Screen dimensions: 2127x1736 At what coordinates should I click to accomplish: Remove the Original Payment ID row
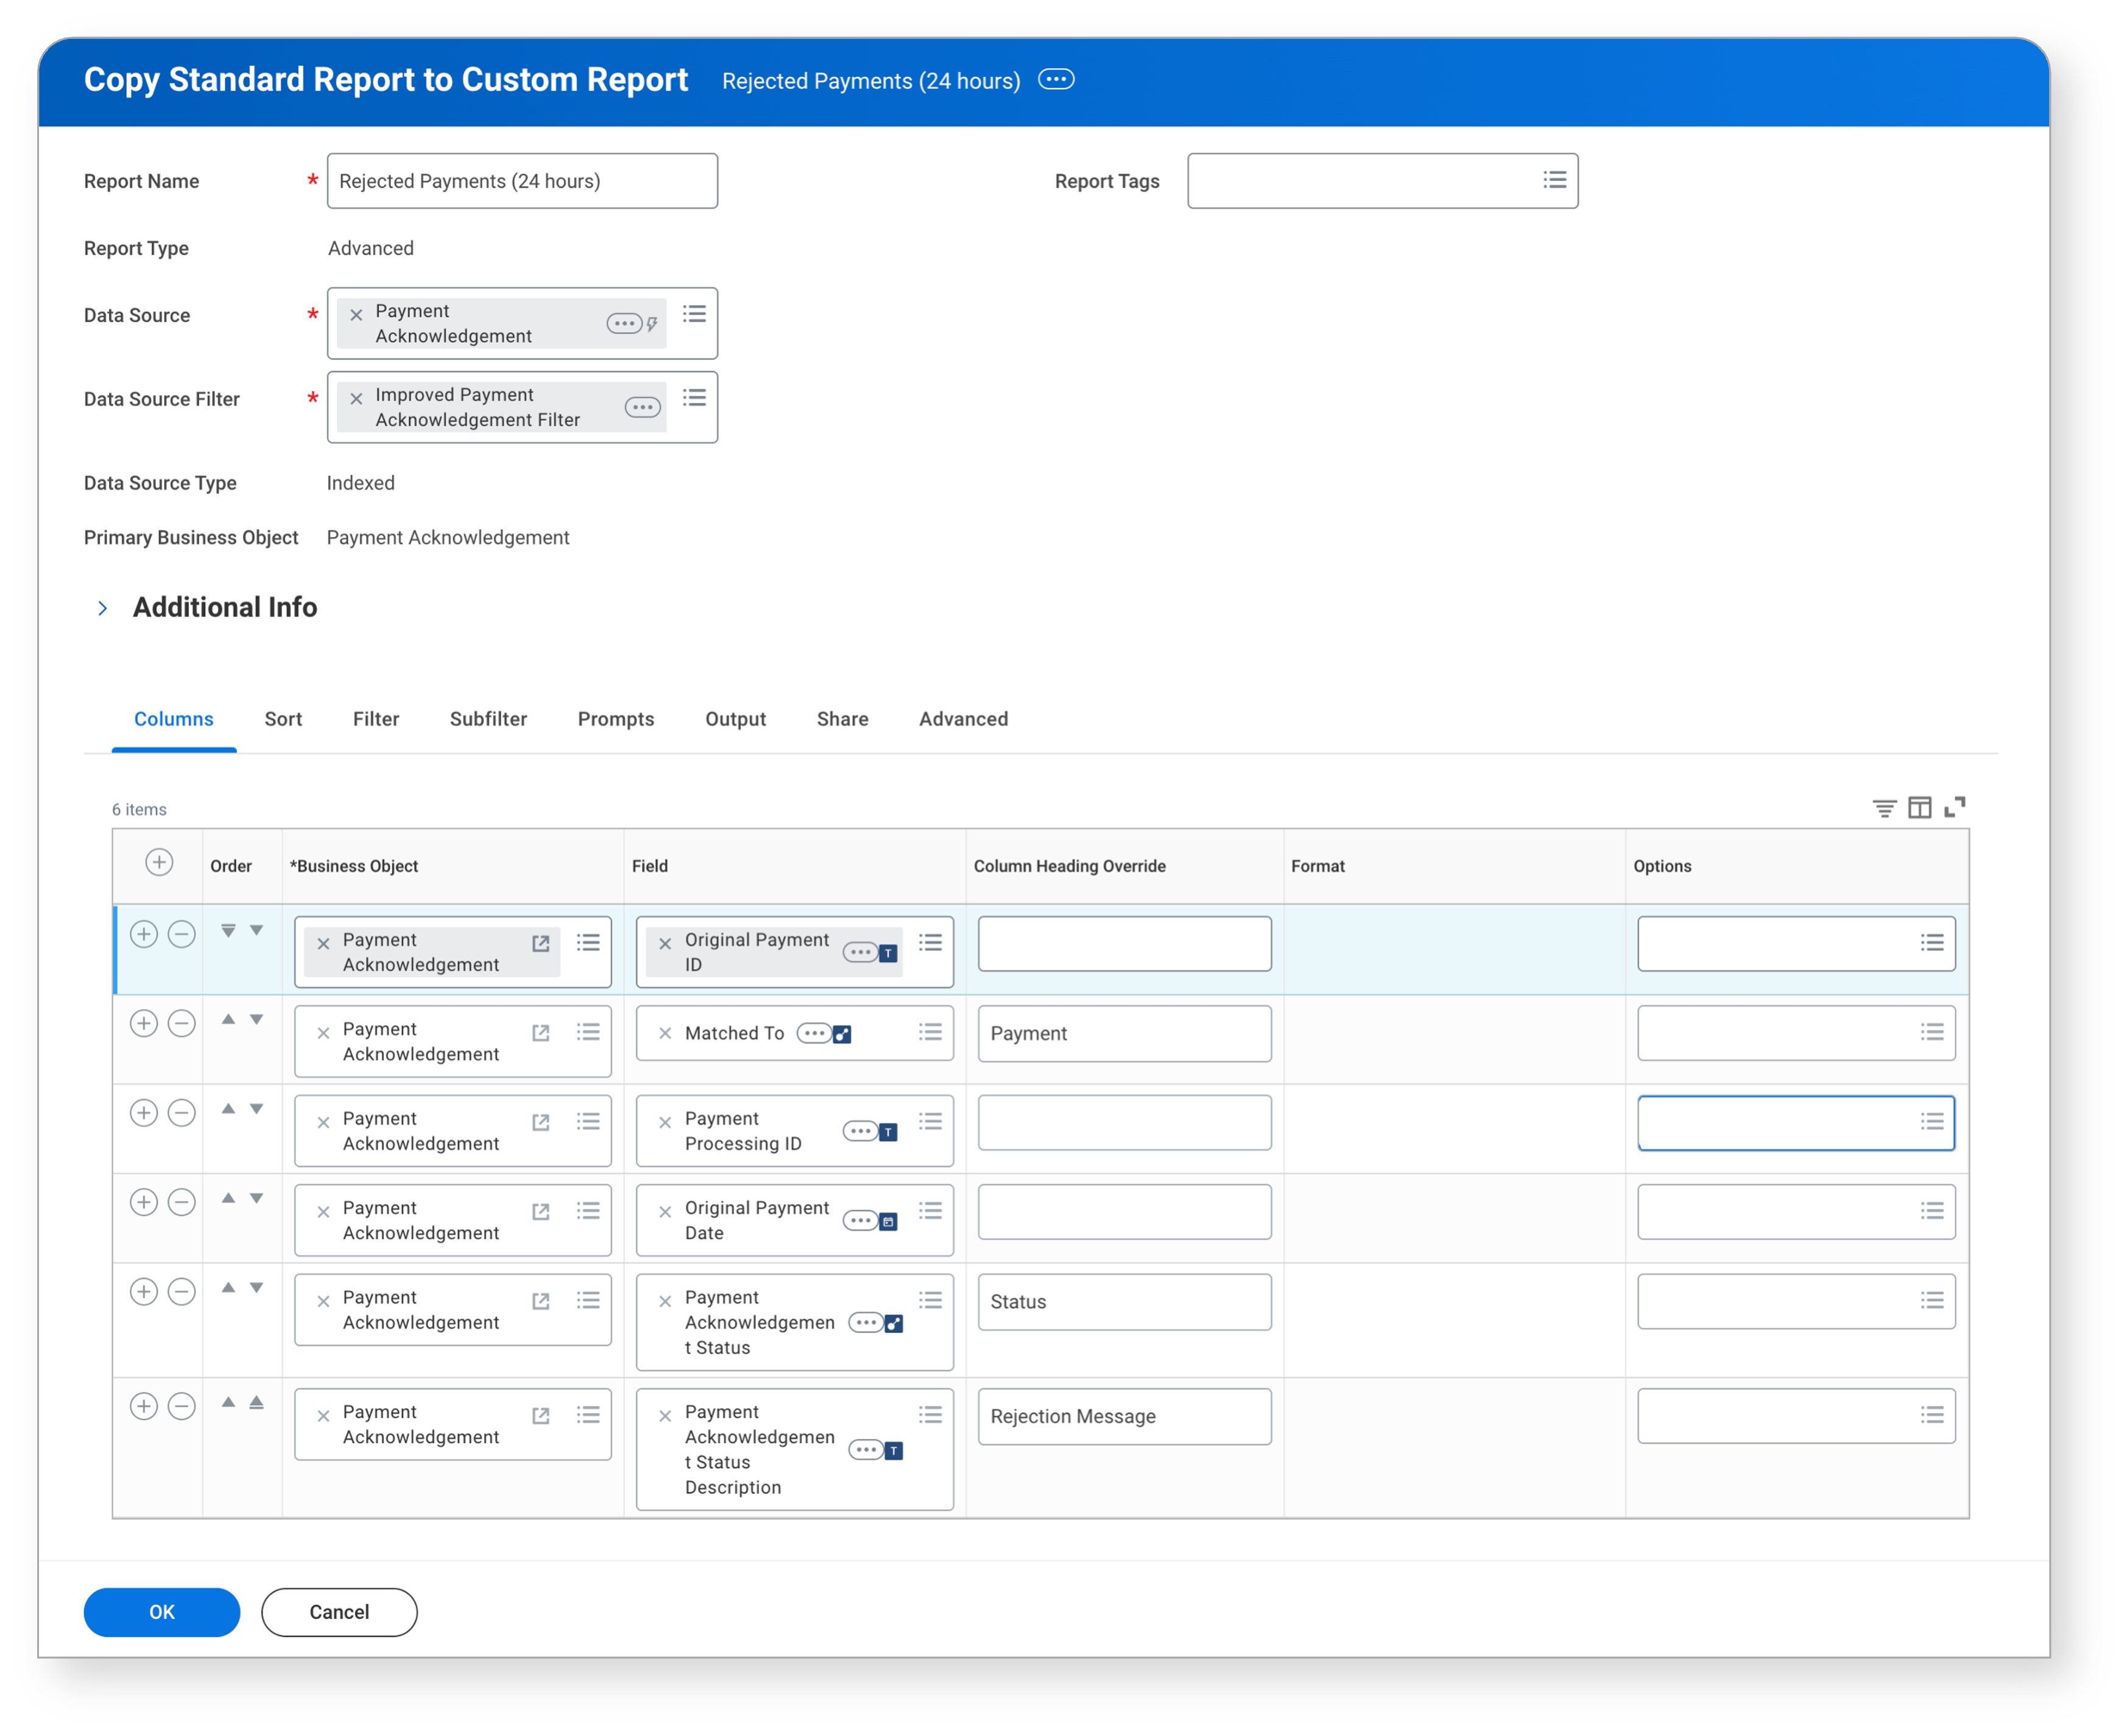pyautogui.click(x=181, y=934)
